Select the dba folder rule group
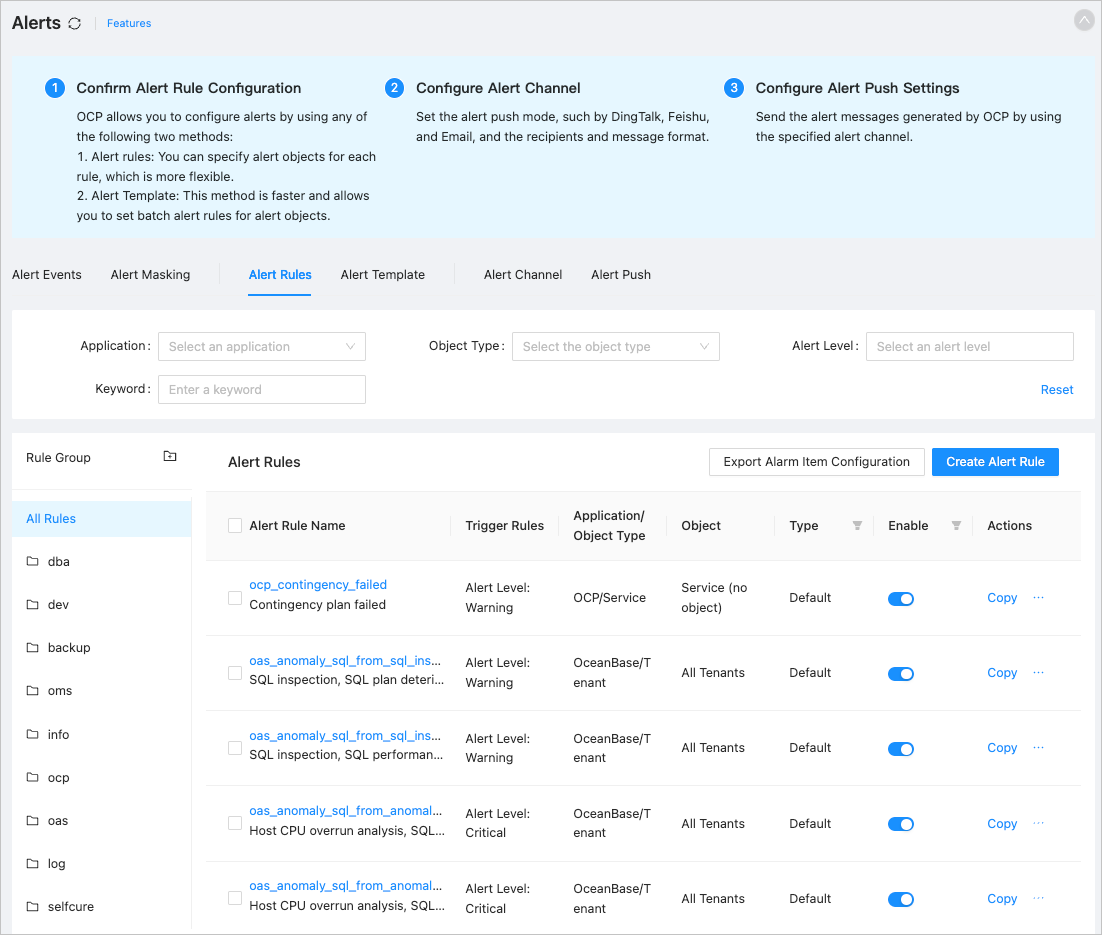This screenshot has height=935, width=1102. pos(59,562)
